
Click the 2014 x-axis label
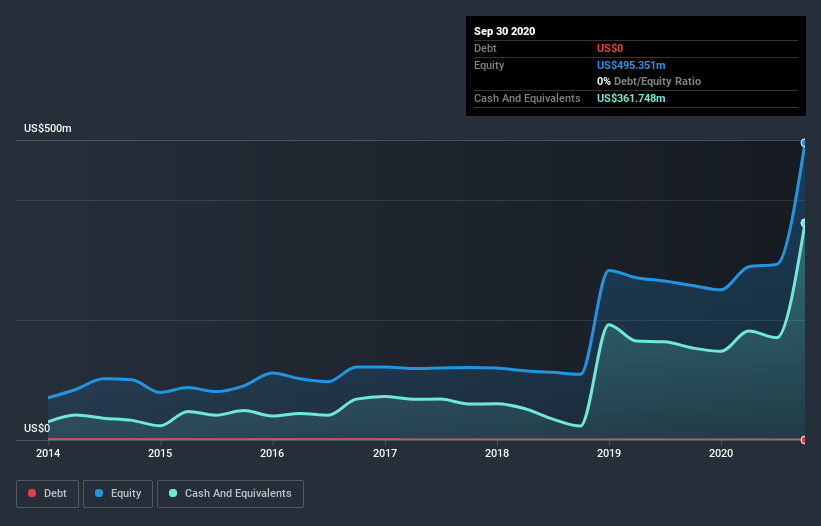coord(48,453)
